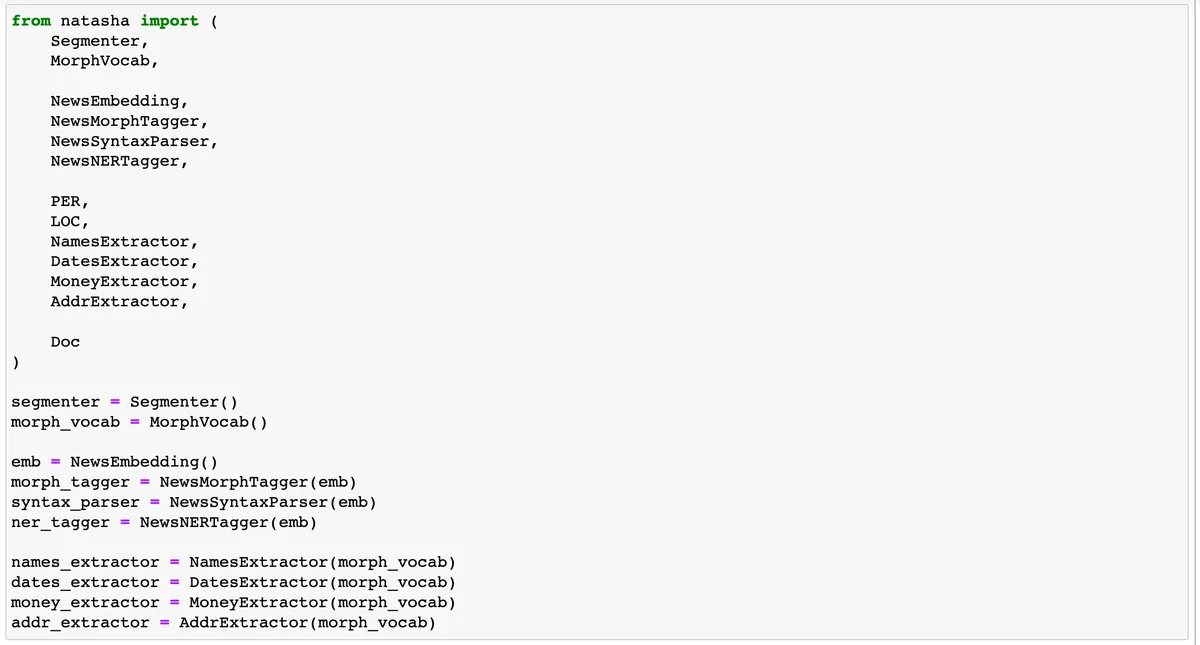Click on MorphVocab in the import list
This screenshot has width=1200, height=645.
pos(105,61)
